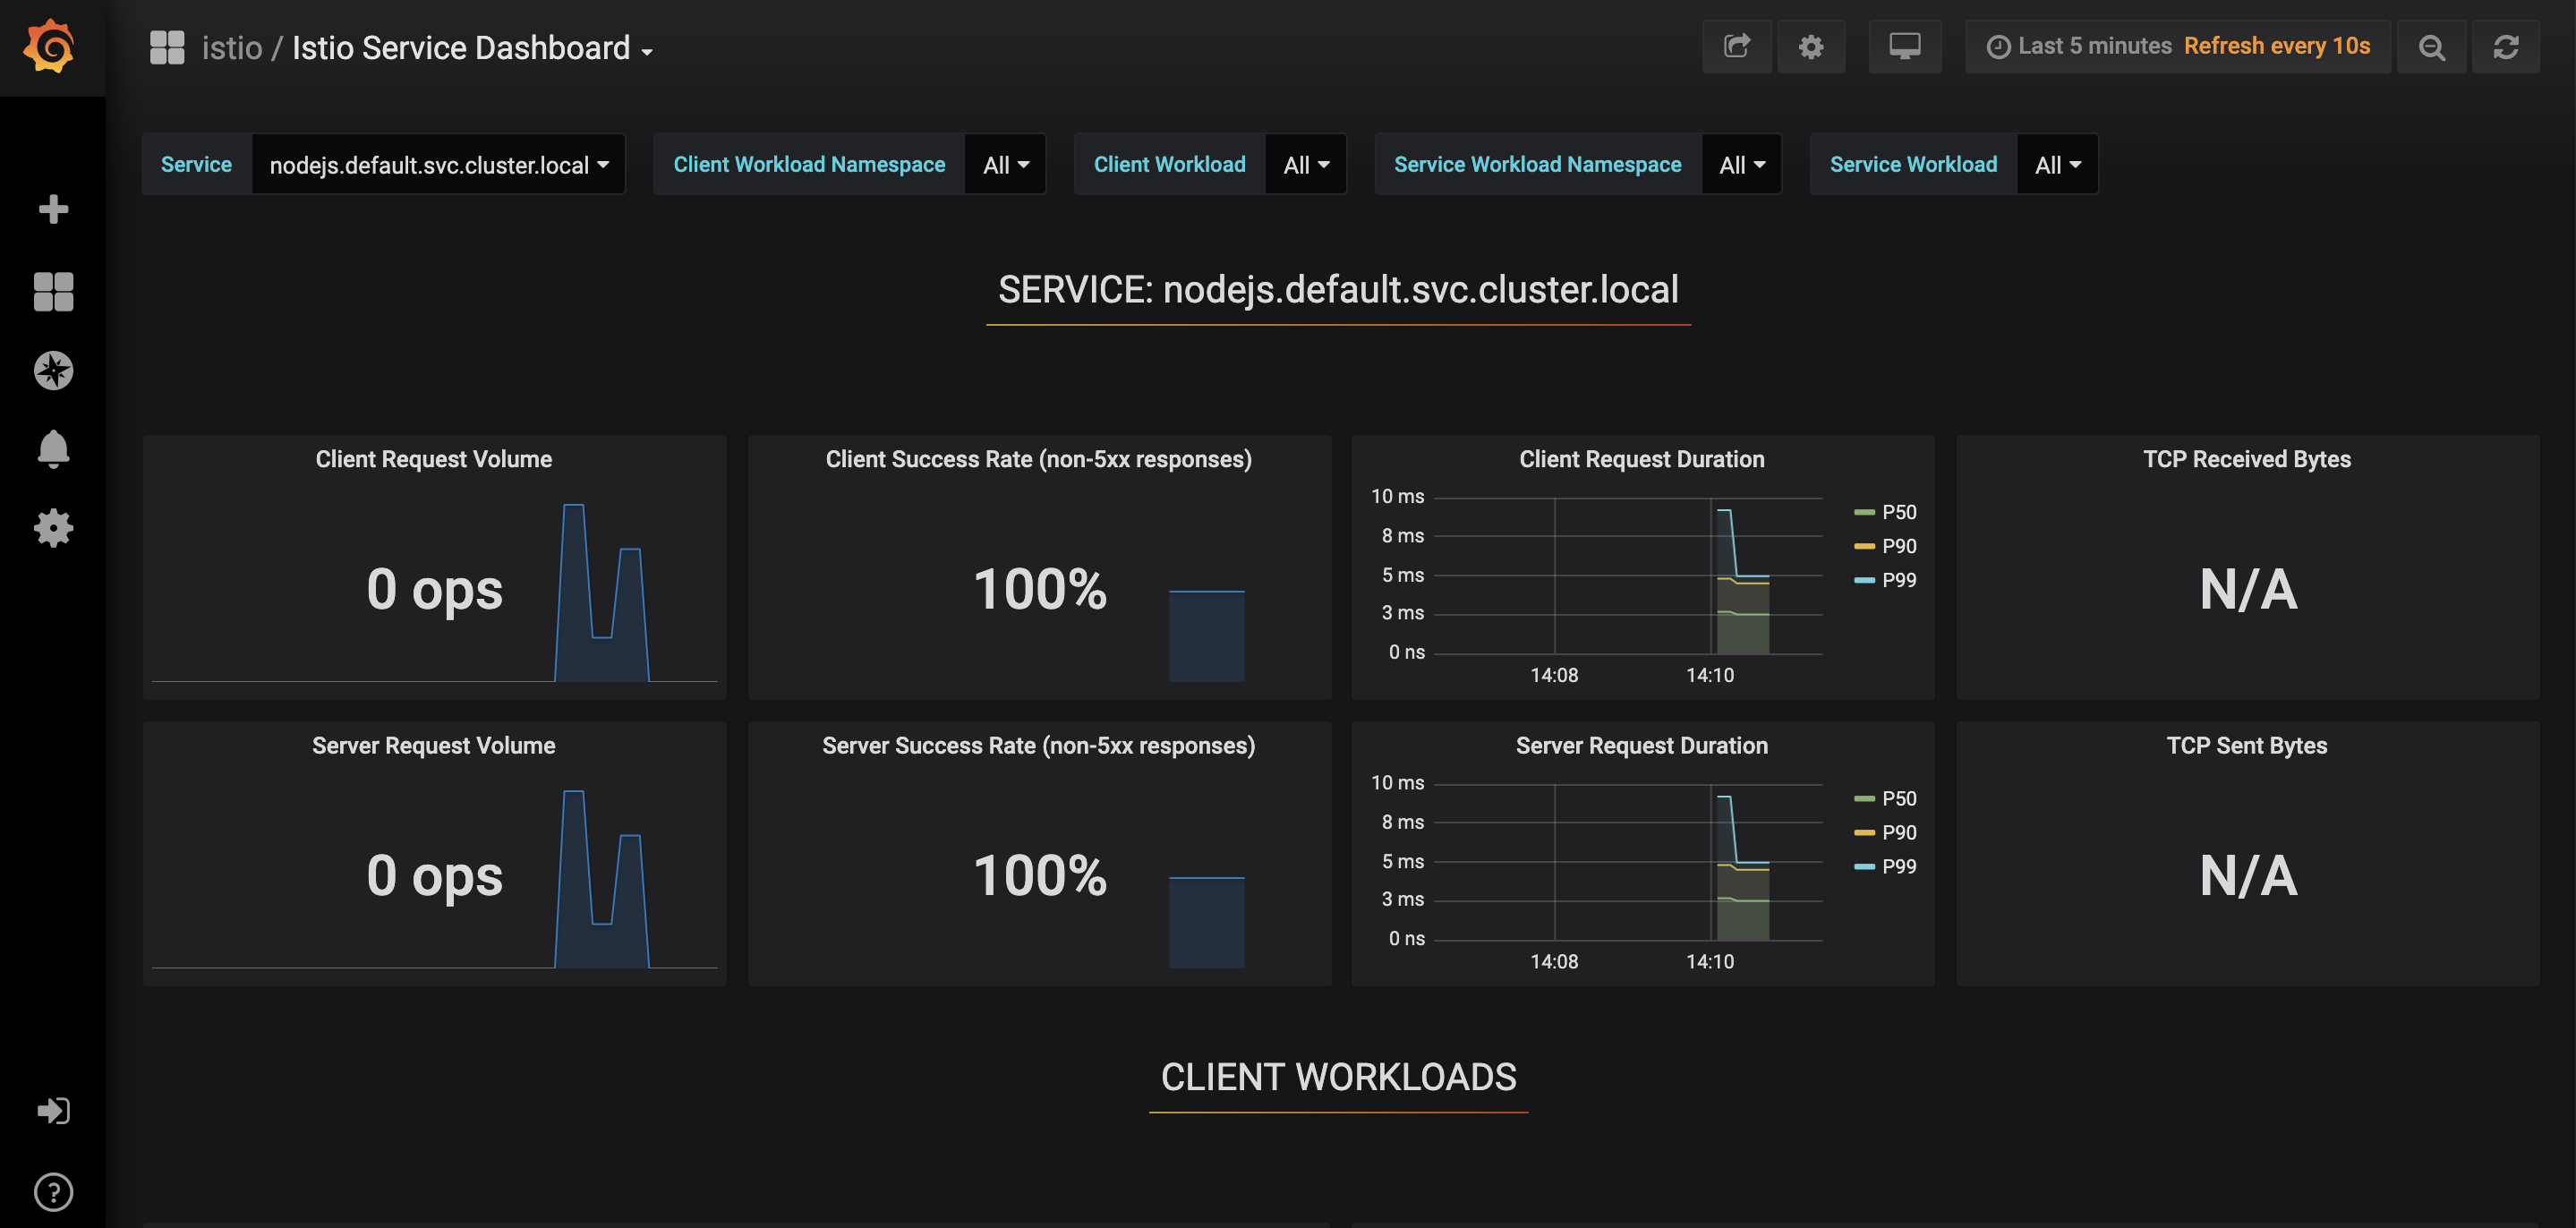Toggle P99 series in Server Request Duration legend
This screenshot has width=2576, height=1228.
(1898, 866)
